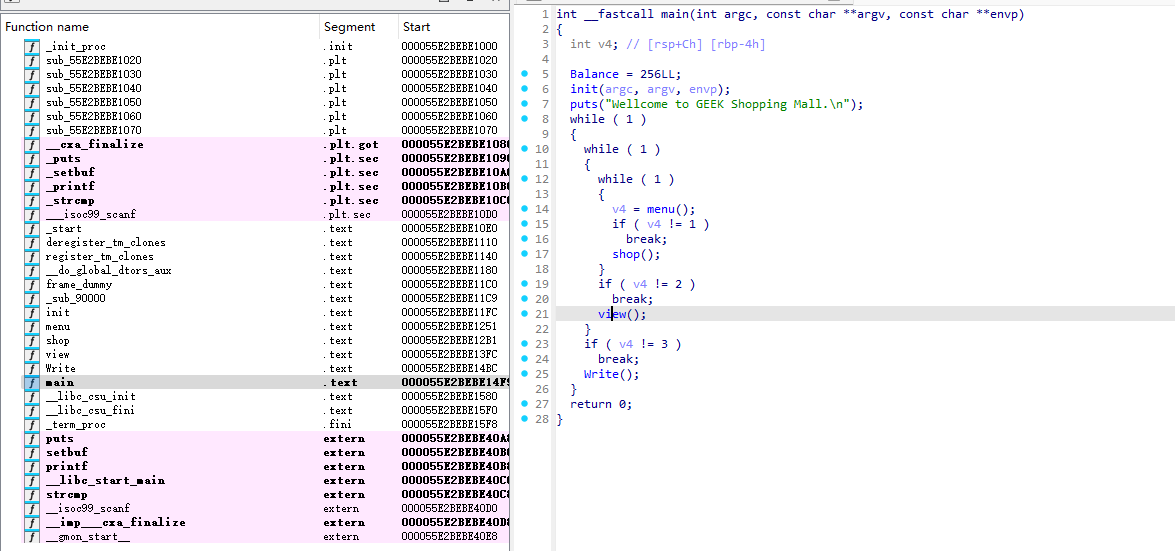
Task: Click view() call in pseudocode line 21
Action: pos(618,314)
